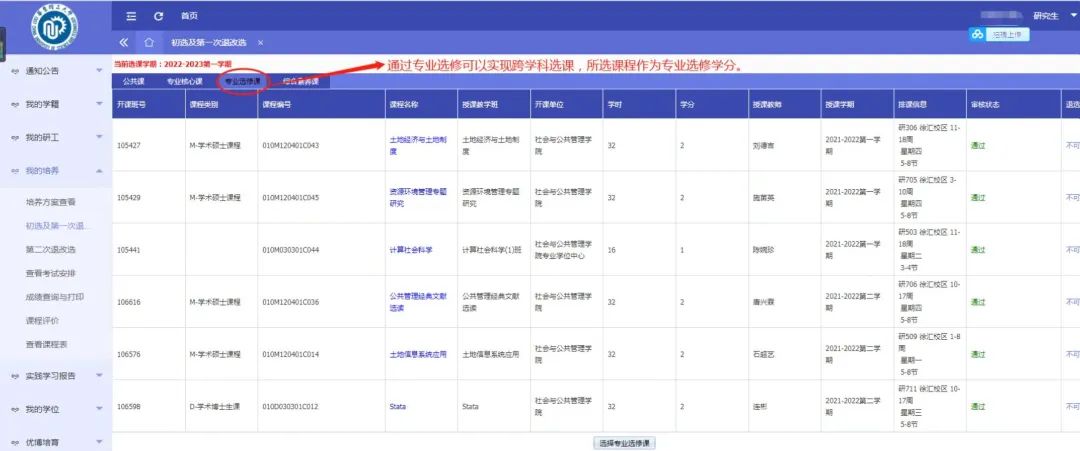Select the 专业选修课 tab
Screen dimensions: 1080x451
pos(242,81)
